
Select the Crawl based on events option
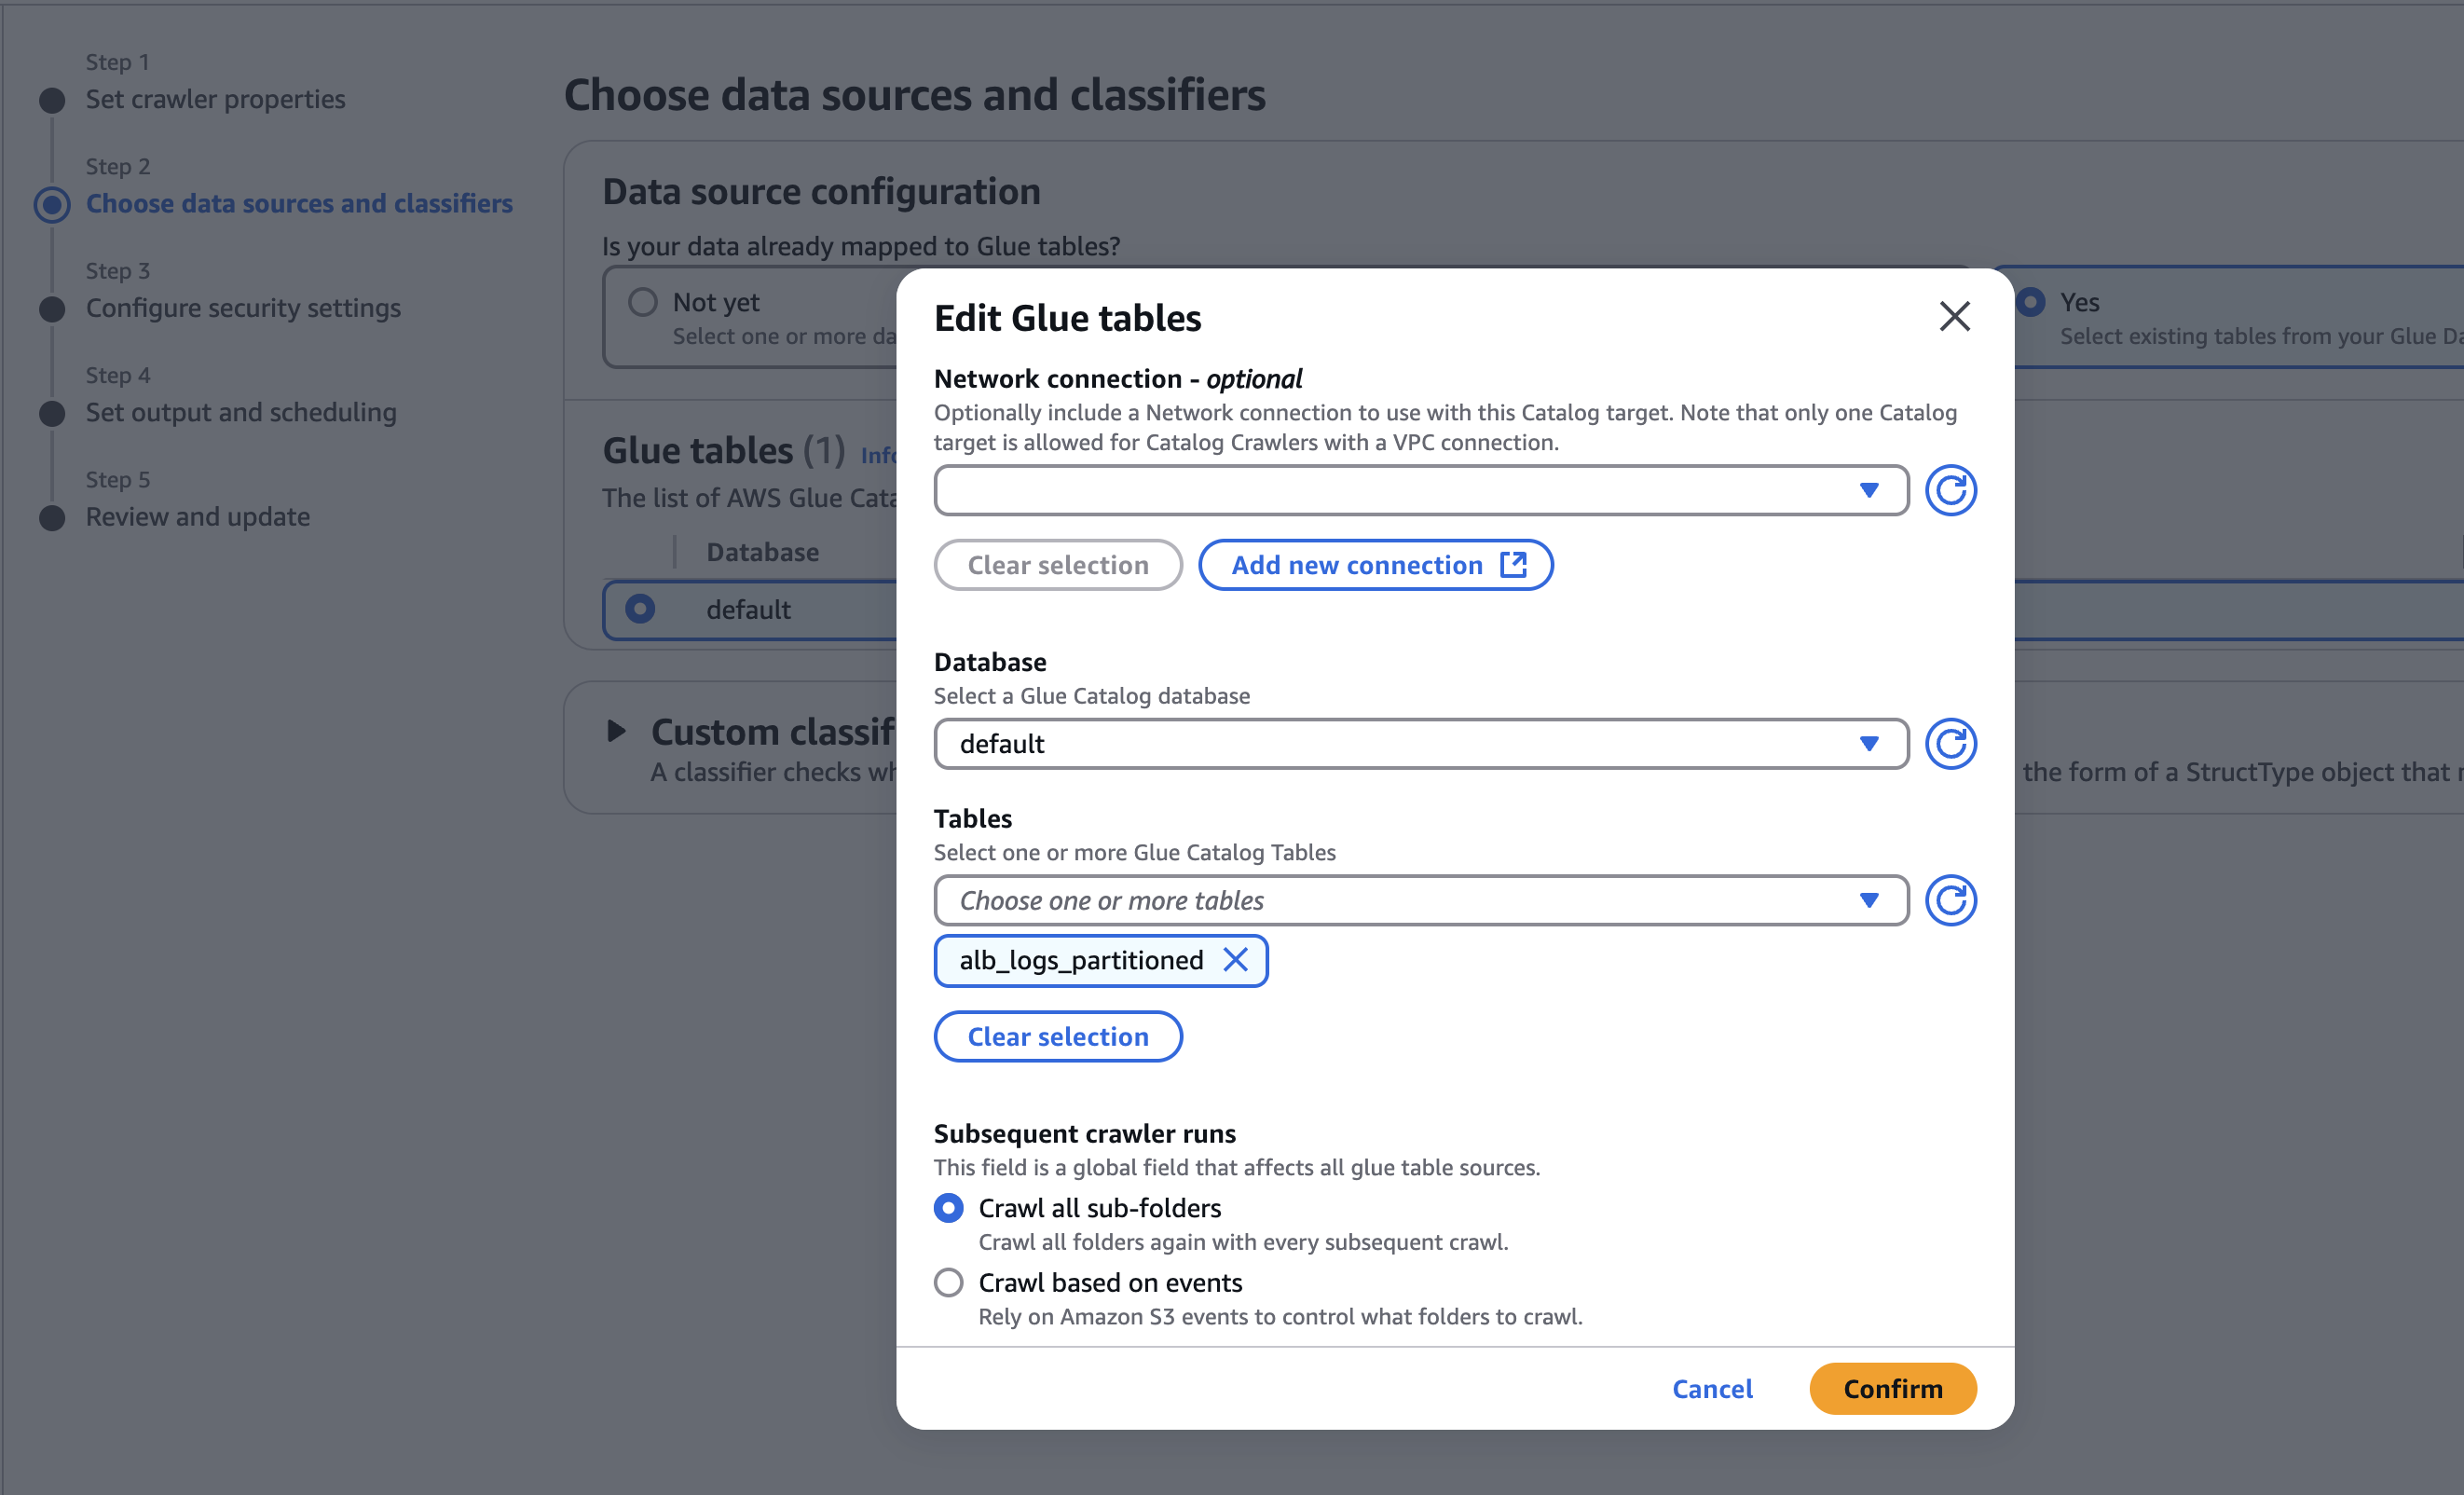(x=948, y=1282)
